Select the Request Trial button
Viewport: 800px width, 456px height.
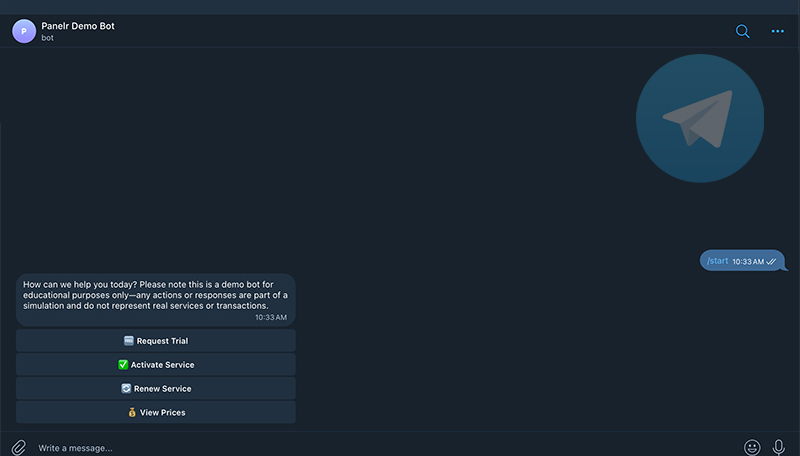click(x=156, y=341)
